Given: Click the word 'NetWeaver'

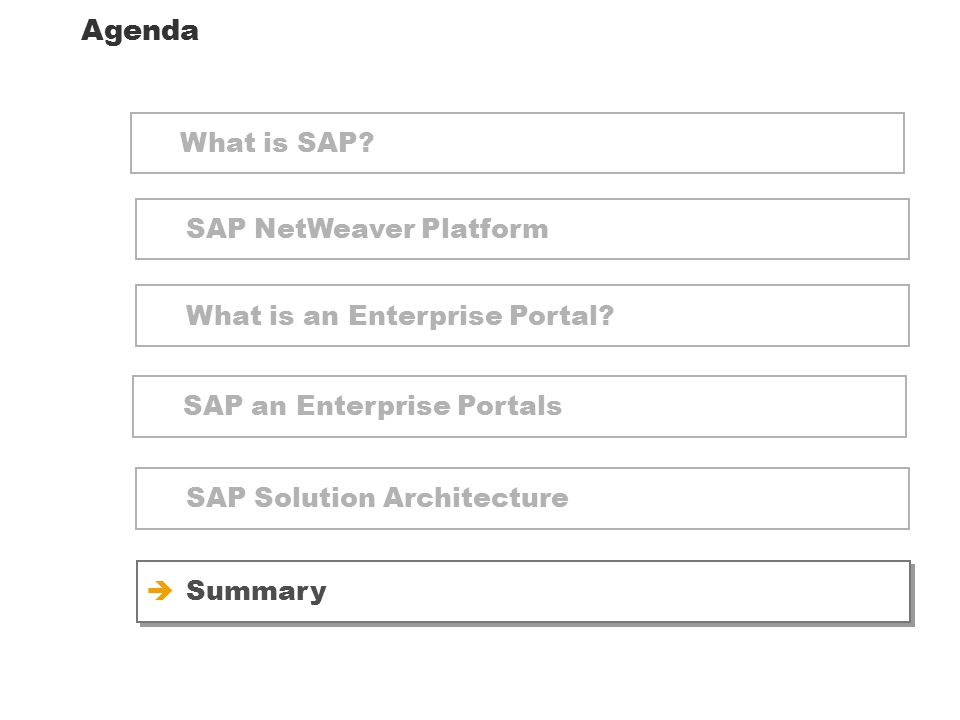Looking at the screenshot, I should coord(335,229).
